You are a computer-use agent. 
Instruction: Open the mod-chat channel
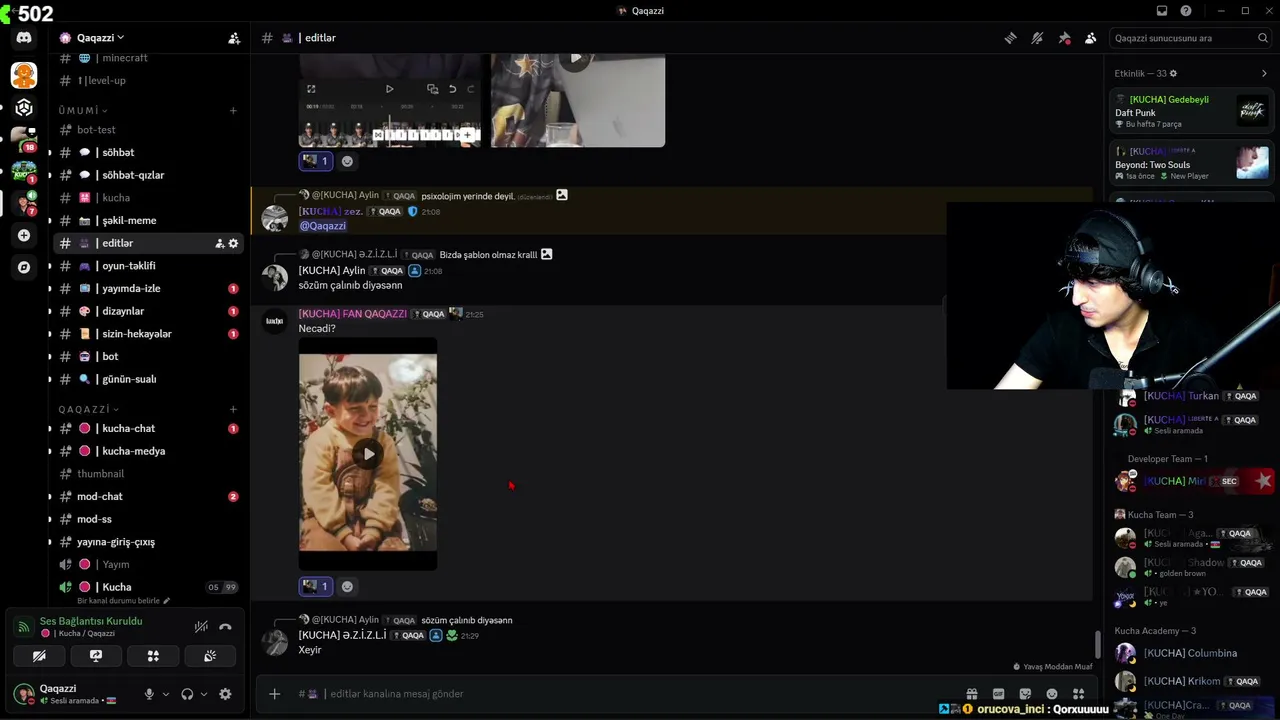click(148, 496)
